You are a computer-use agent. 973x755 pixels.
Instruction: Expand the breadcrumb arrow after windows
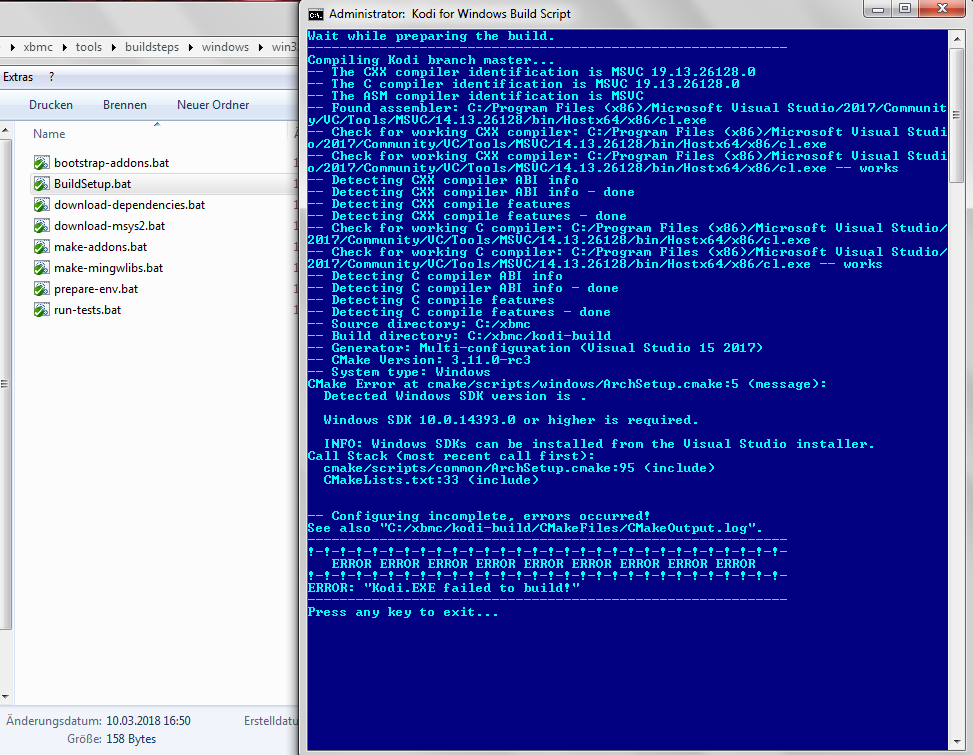261,47
